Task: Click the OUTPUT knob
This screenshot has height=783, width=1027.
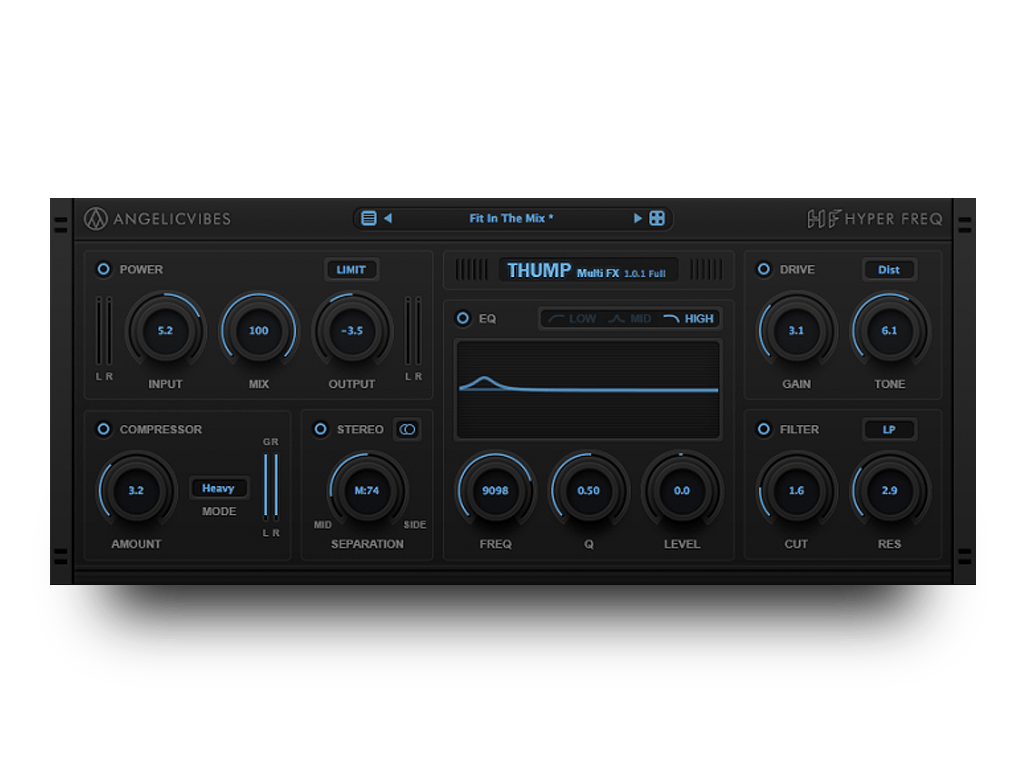Action: [x=352, y=331]
